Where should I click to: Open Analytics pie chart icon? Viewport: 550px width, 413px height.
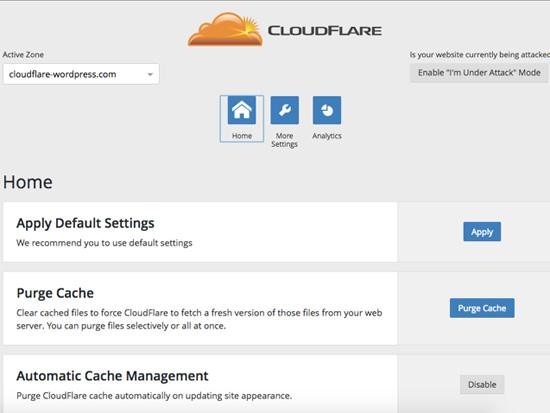[x=327, y=110]
